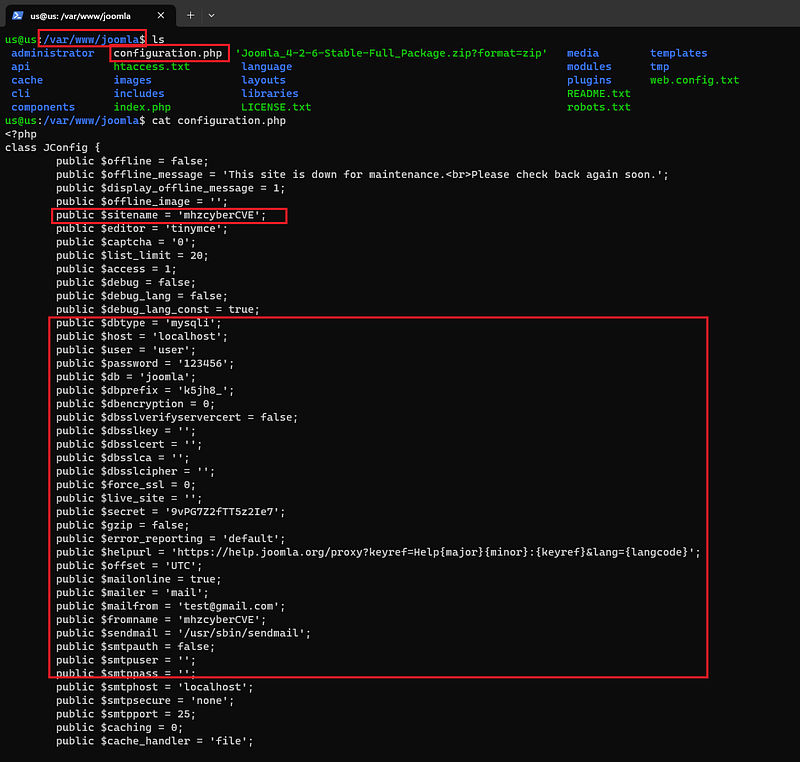The height and width of the screenshot is (762, 800).
Task: Click the 'api' directory name
Action: click(x=20, y=67)
